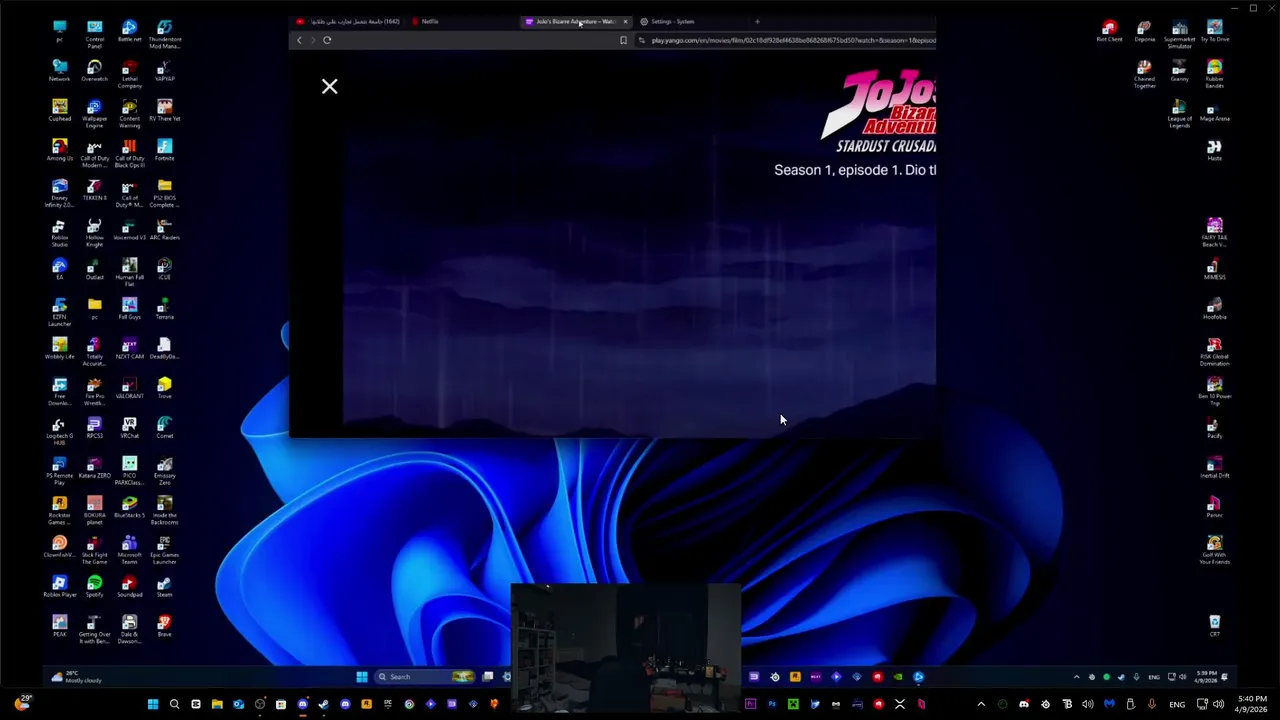Screen dimensions: 1280x720
Task: Open Overwatch desktop shortcut
Action: point(94,70)
